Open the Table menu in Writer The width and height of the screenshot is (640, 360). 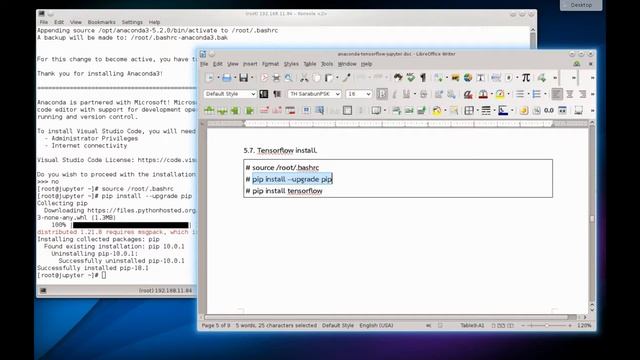[x=310, y=64]
